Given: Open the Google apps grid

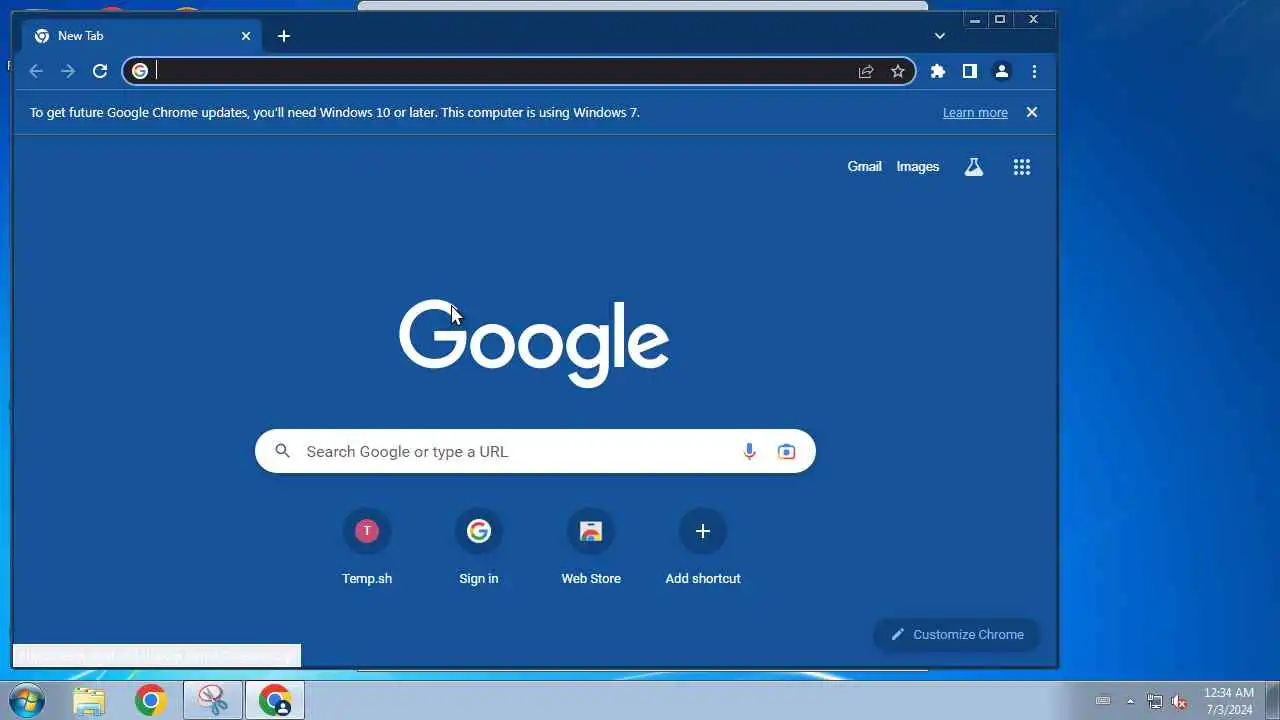Looking at the screenshot, I should coord(1021,167).
